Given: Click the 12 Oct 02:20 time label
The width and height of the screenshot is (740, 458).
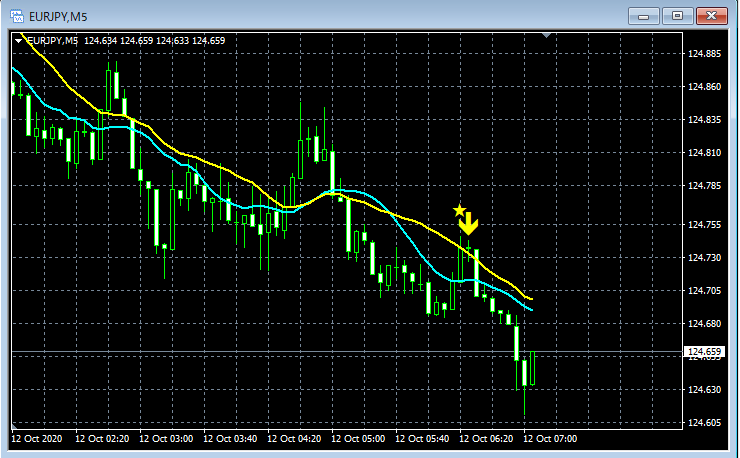Looking at the screenshot, I should [x=102, y=439].
